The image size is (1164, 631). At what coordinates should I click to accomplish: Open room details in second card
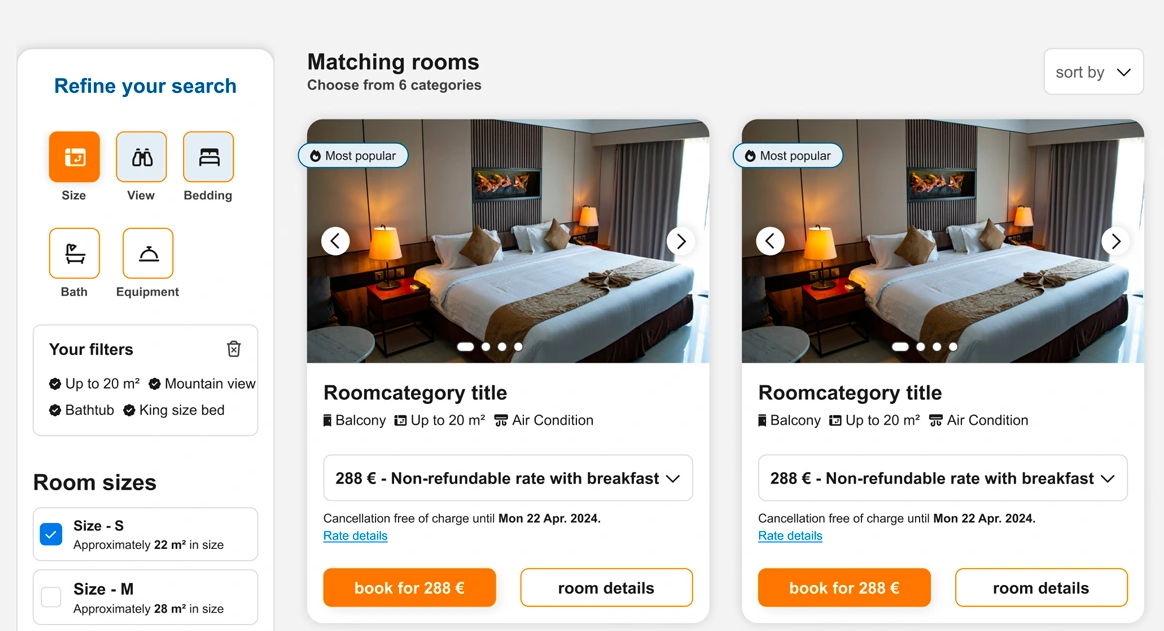pyautogui.click(x=1041, y=588)
